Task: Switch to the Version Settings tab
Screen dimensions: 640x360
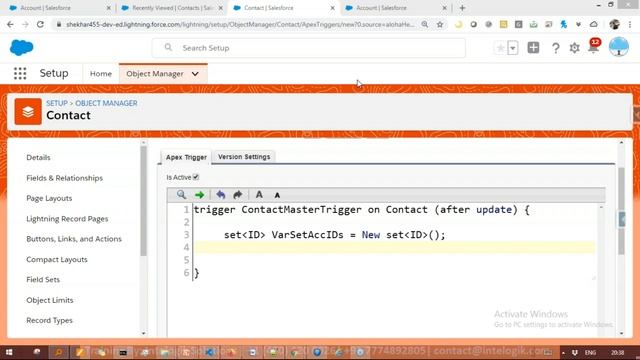Action: (x=244, y=157)
